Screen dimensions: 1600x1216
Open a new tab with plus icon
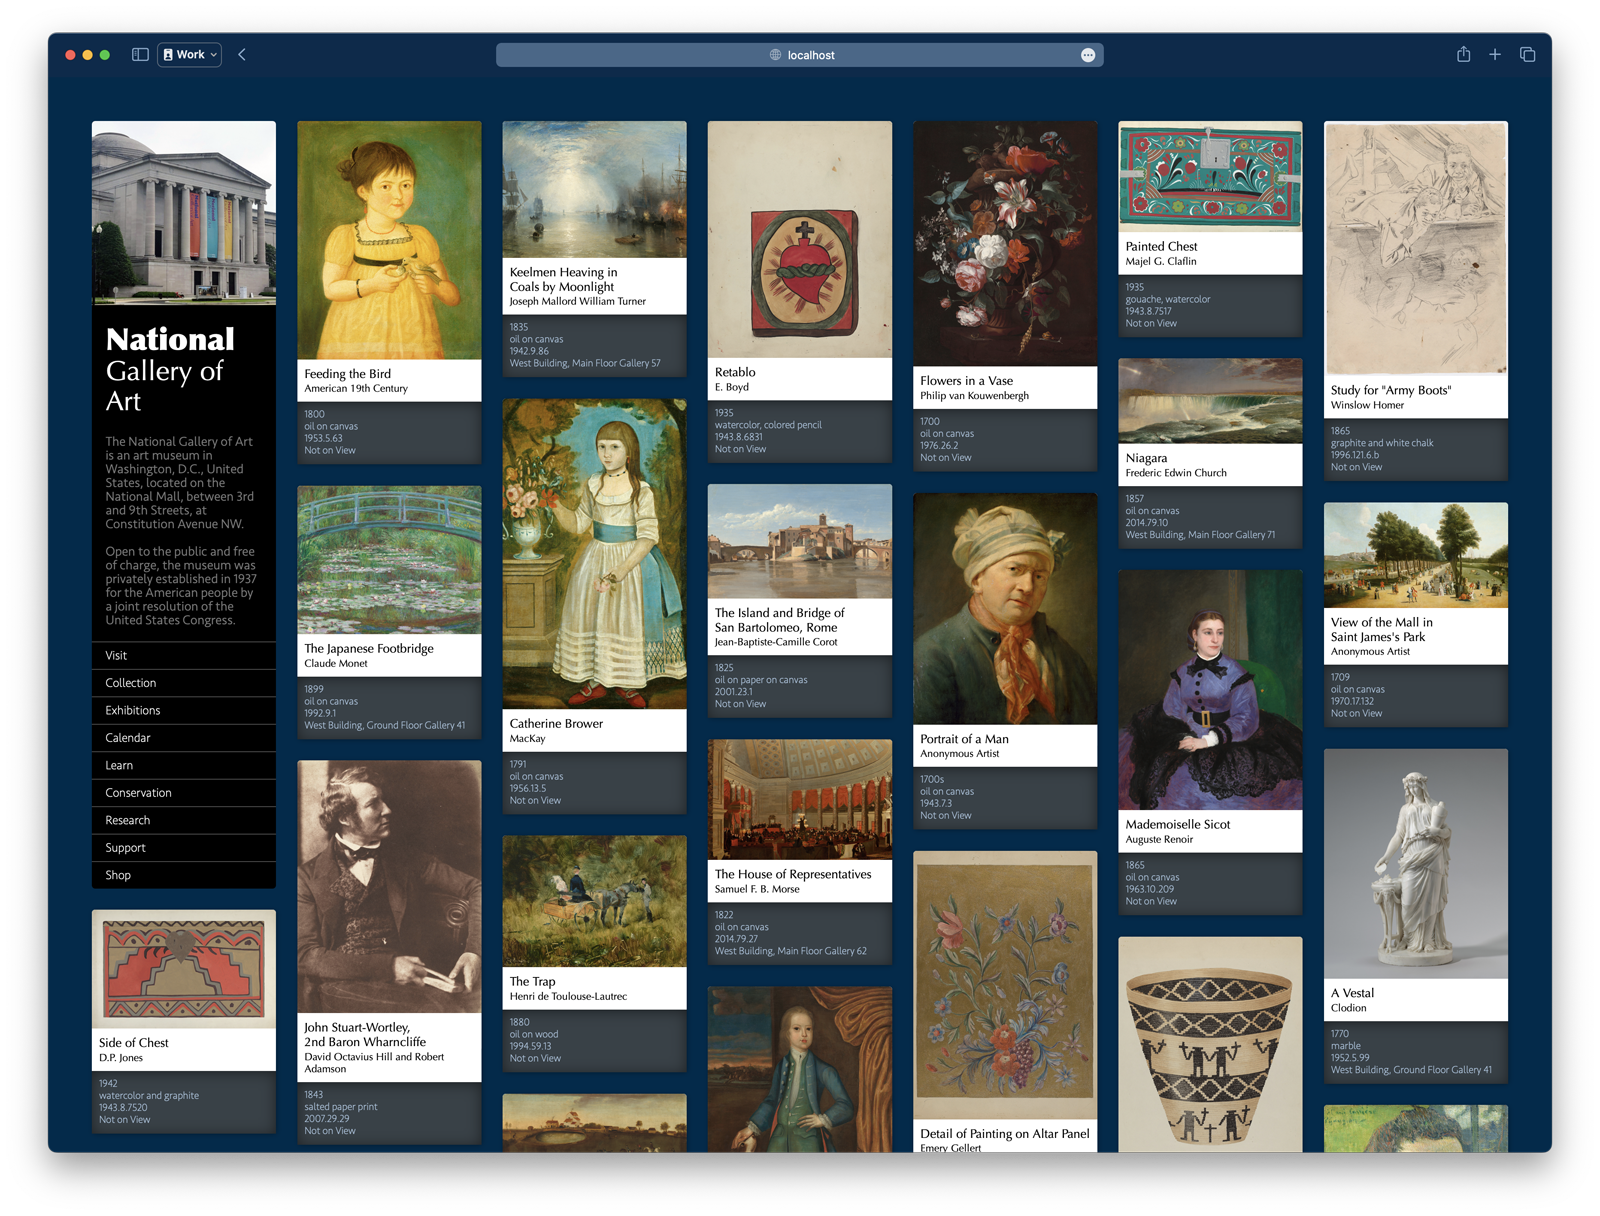(x=1495, y=55)
